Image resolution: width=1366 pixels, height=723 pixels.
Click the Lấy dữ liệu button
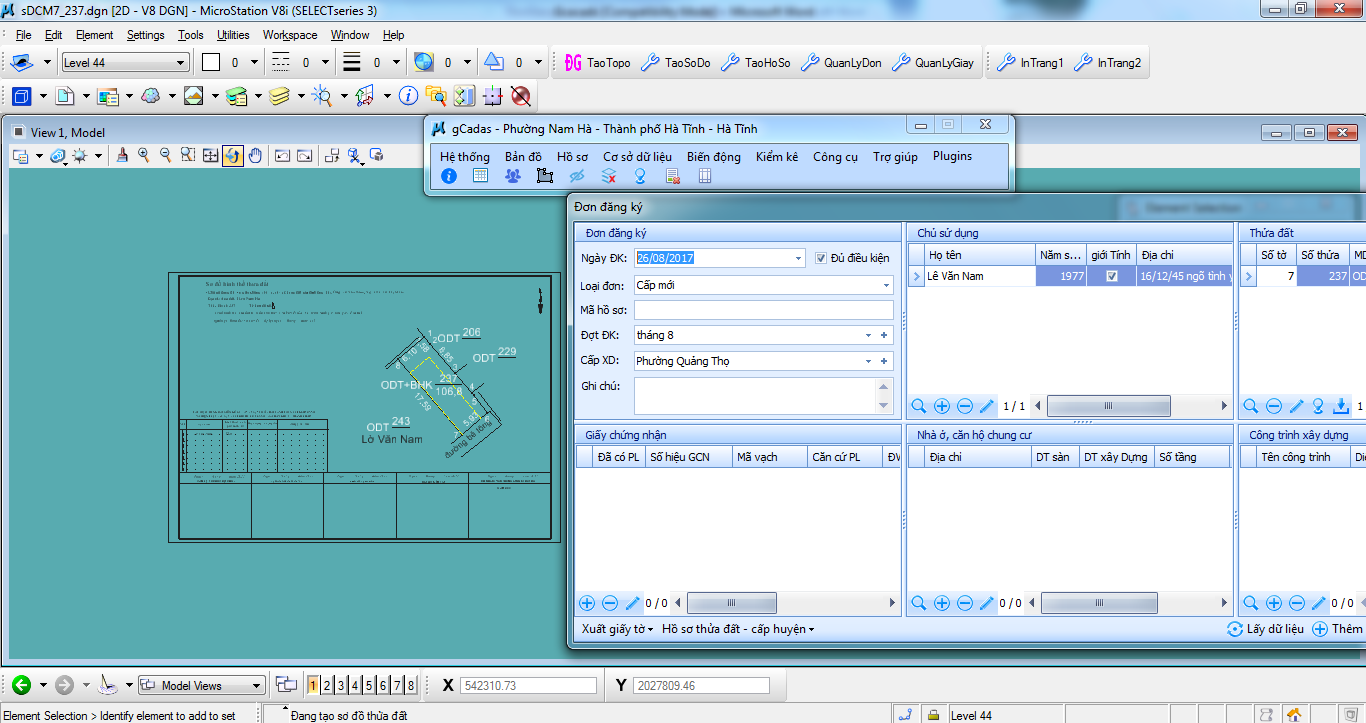[1266, 629]
